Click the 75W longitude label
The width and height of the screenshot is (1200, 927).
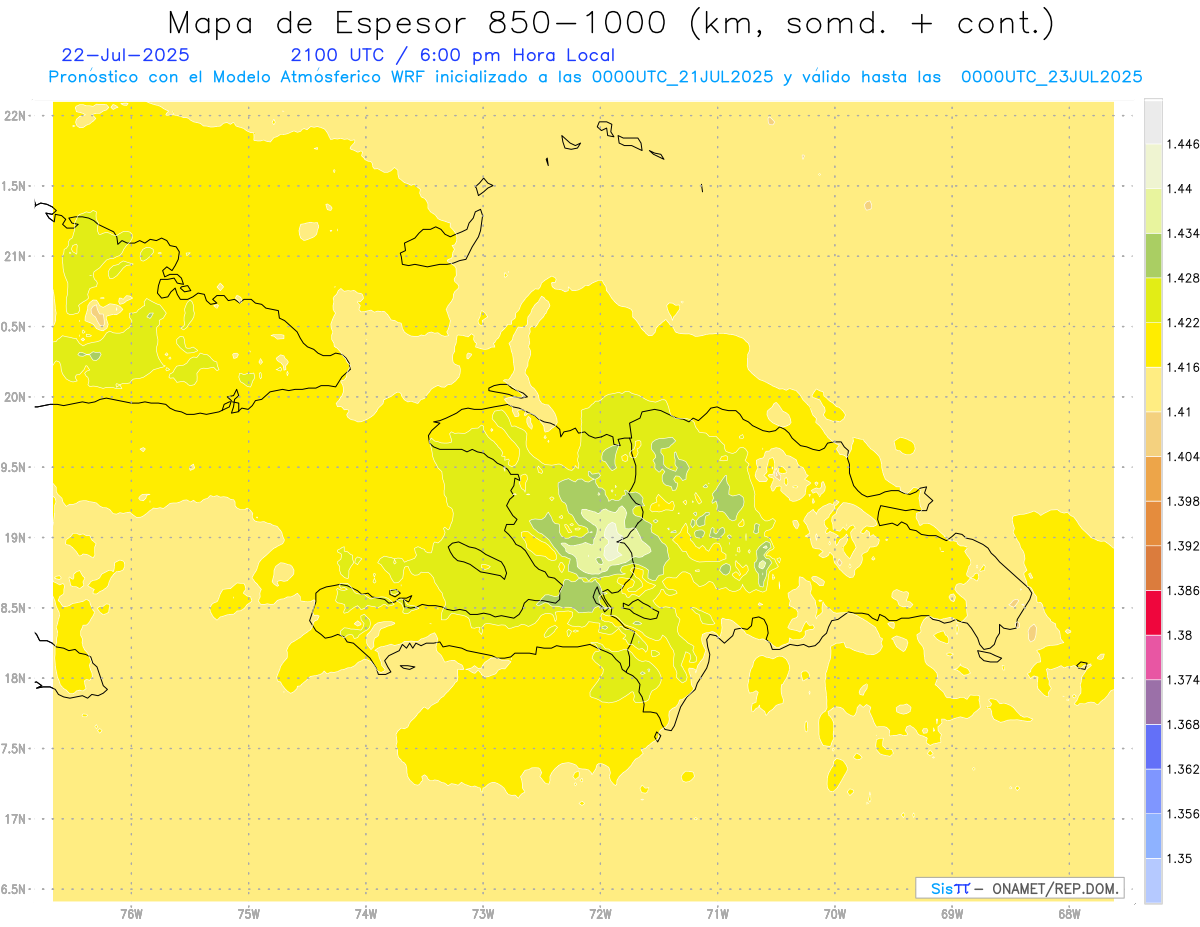click(x=249, y=913)
